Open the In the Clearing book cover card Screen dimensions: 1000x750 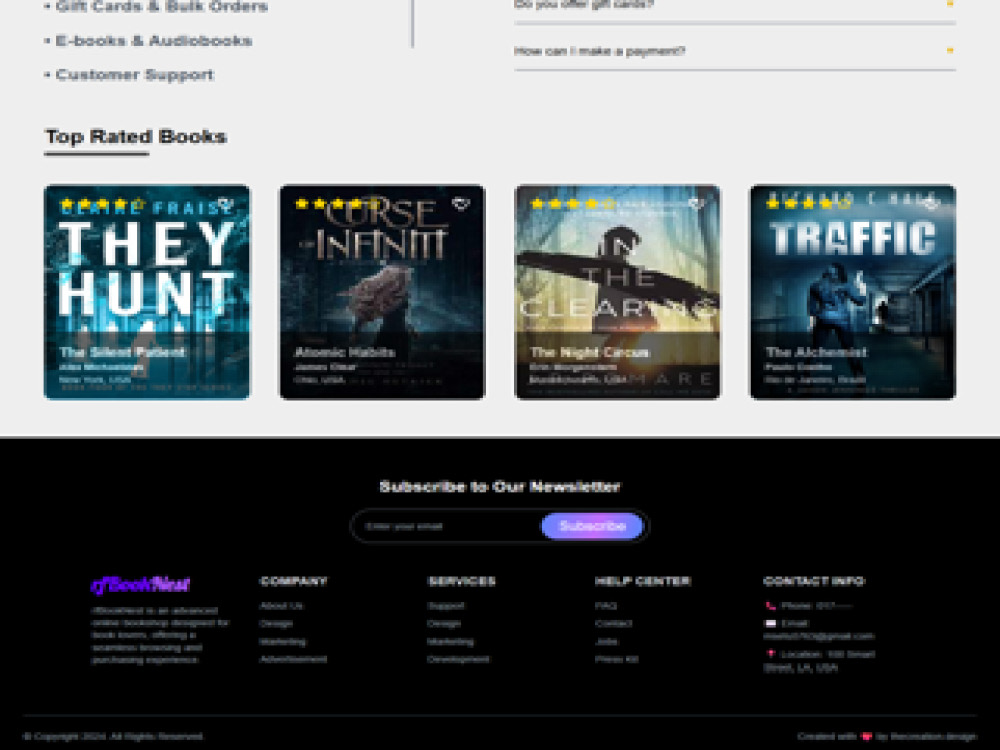(x=617, y=292)
